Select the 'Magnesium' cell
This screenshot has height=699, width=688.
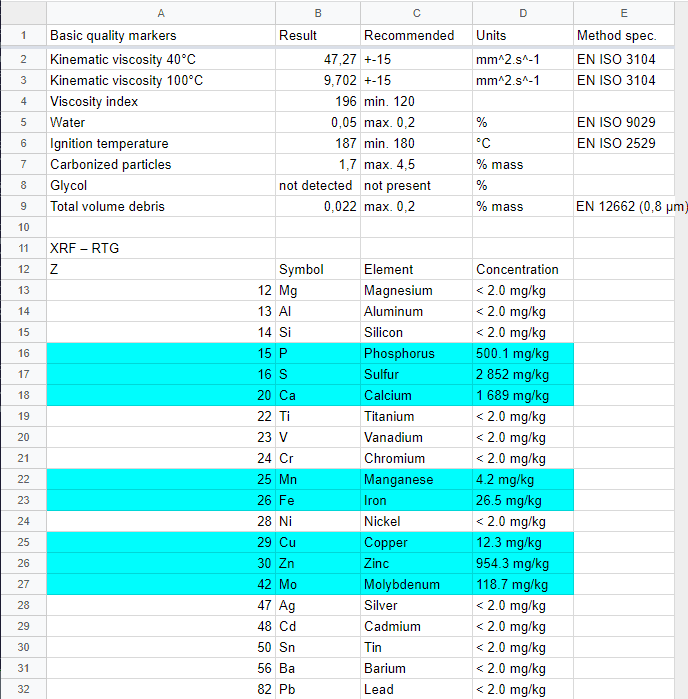[416, 290]
